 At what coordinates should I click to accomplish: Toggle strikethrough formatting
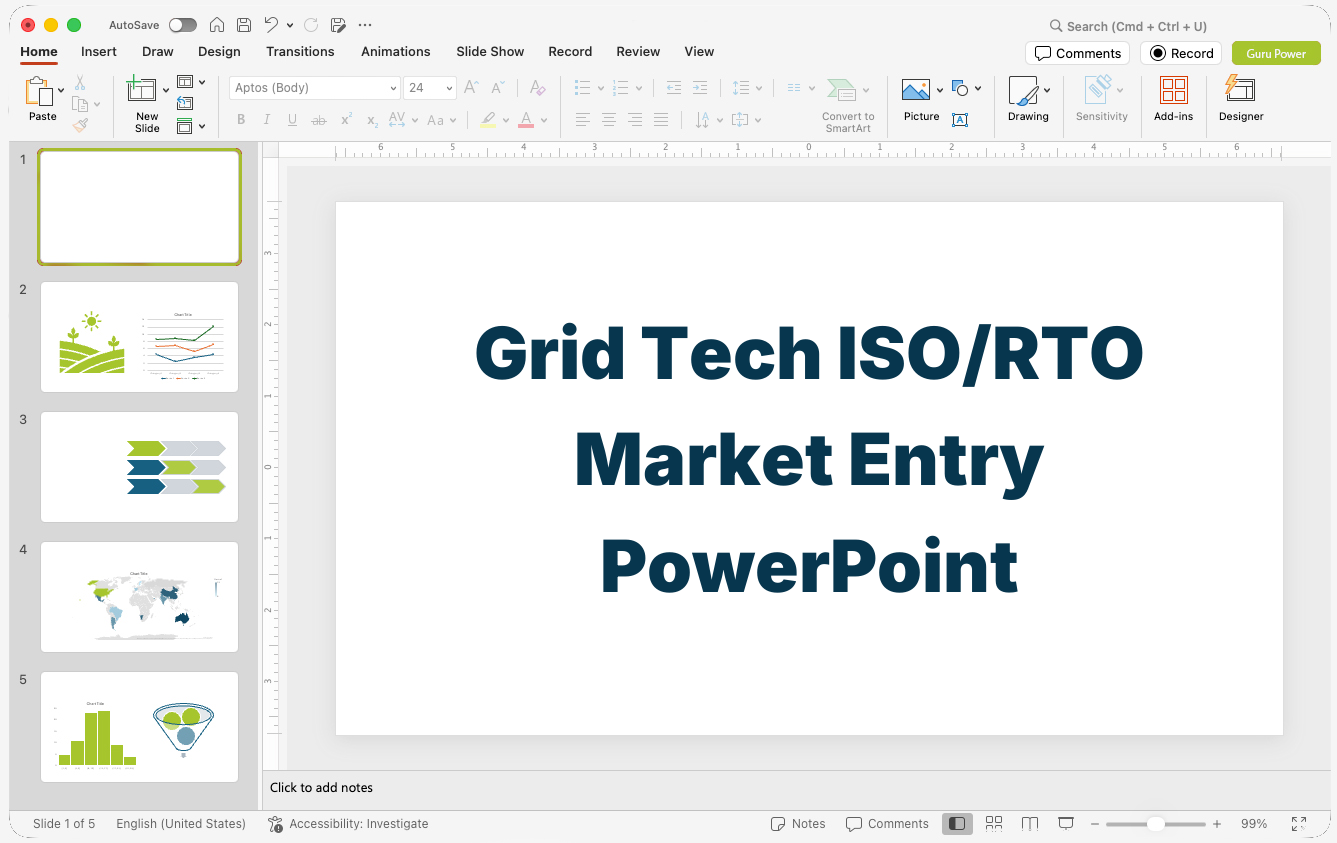click(319, 120)
